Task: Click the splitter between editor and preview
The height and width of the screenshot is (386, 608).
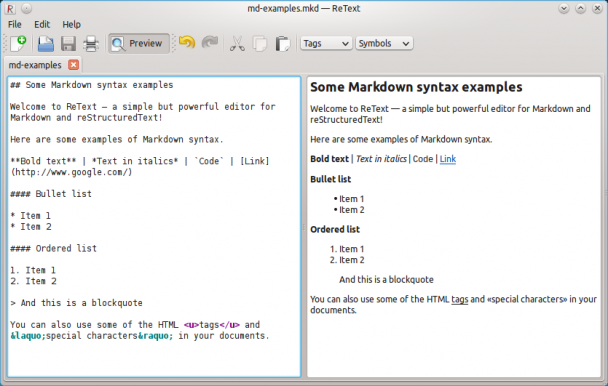Action: coord(304,227)
